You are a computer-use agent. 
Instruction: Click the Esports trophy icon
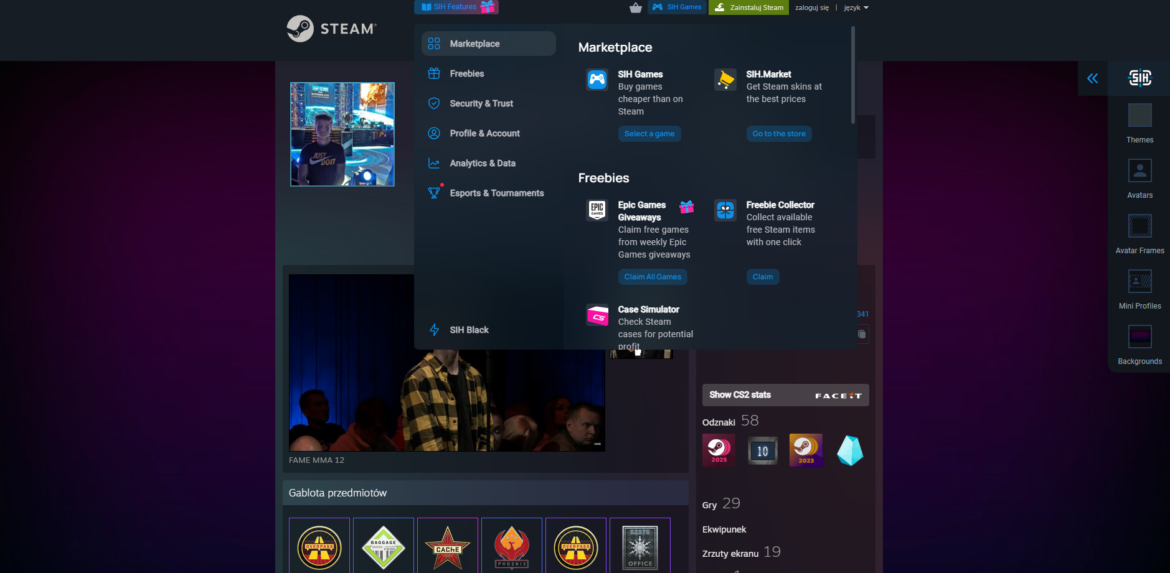tap(434, 192)
